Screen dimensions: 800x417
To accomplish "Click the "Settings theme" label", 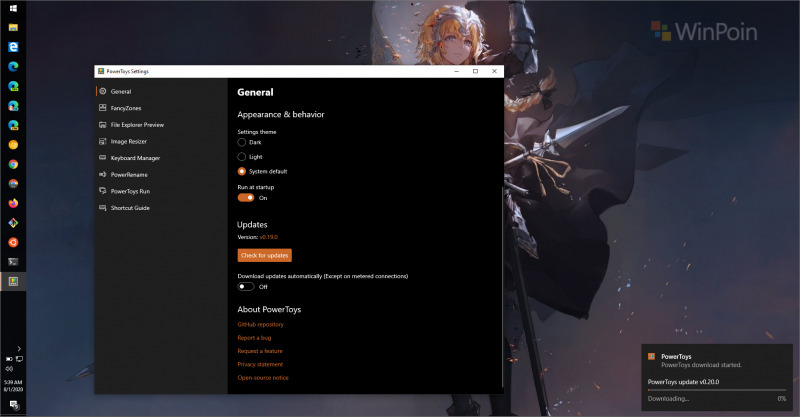I will pos(257,132).
